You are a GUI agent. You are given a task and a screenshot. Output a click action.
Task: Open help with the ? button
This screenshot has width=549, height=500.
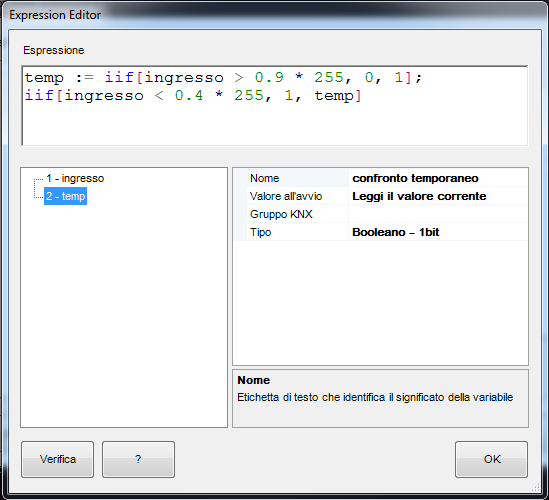(x=138, y=459)
